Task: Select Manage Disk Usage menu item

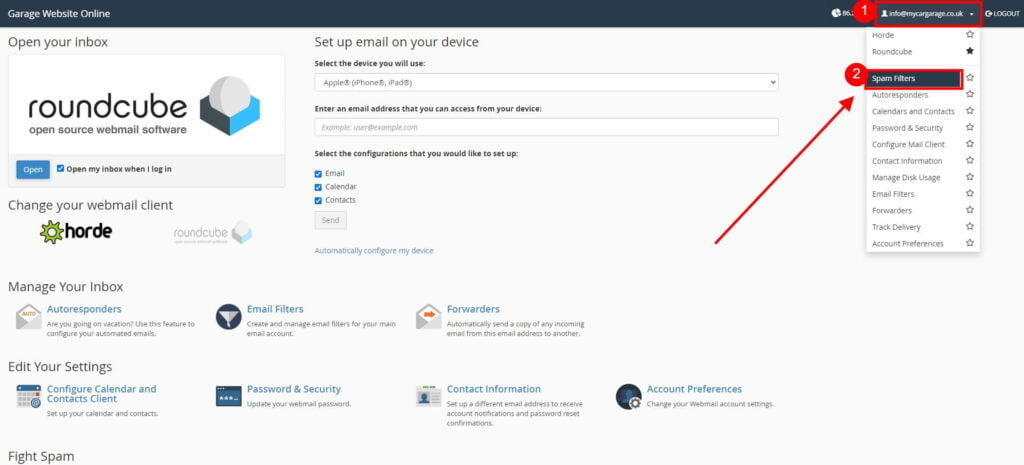Action: click(906, 177)
